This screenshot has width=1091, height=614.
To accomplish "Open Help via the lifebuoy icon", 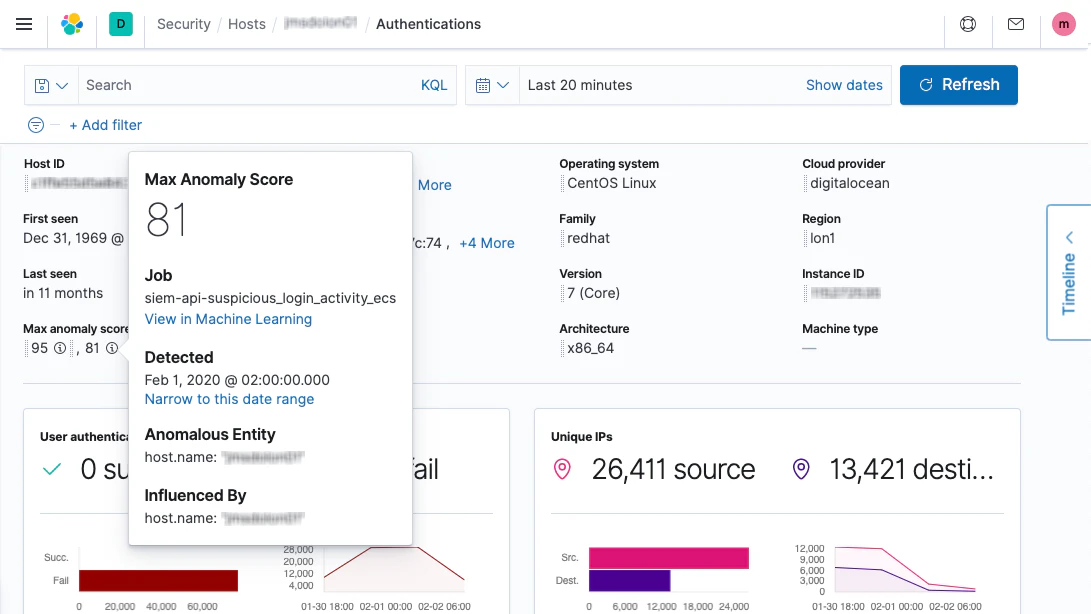I will click(x=967, y=24).
